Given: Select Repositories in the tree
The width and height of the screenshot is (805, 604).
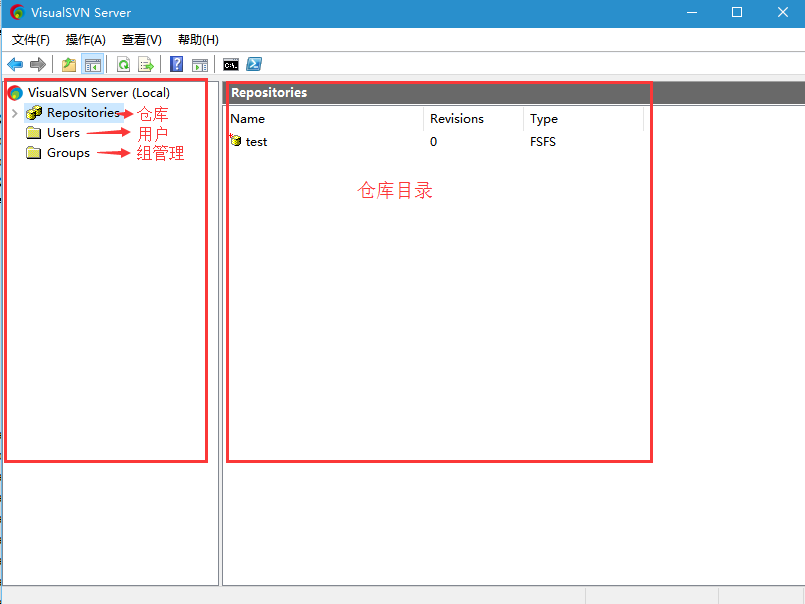Looking at the screenshot, I should click(x=83, y=112).
